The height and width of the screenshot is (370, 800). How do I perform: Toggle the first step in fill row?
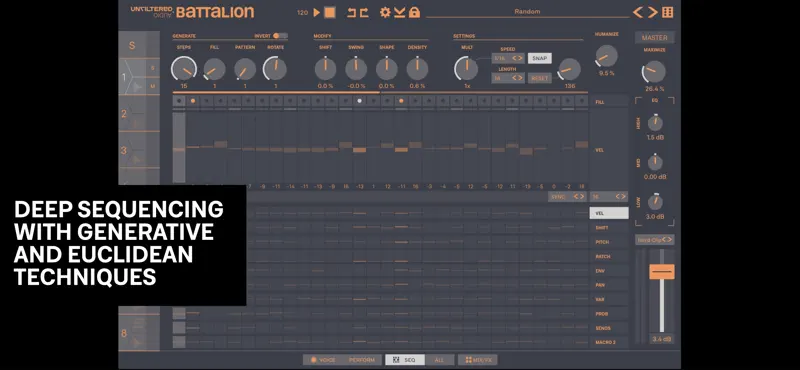179,101
